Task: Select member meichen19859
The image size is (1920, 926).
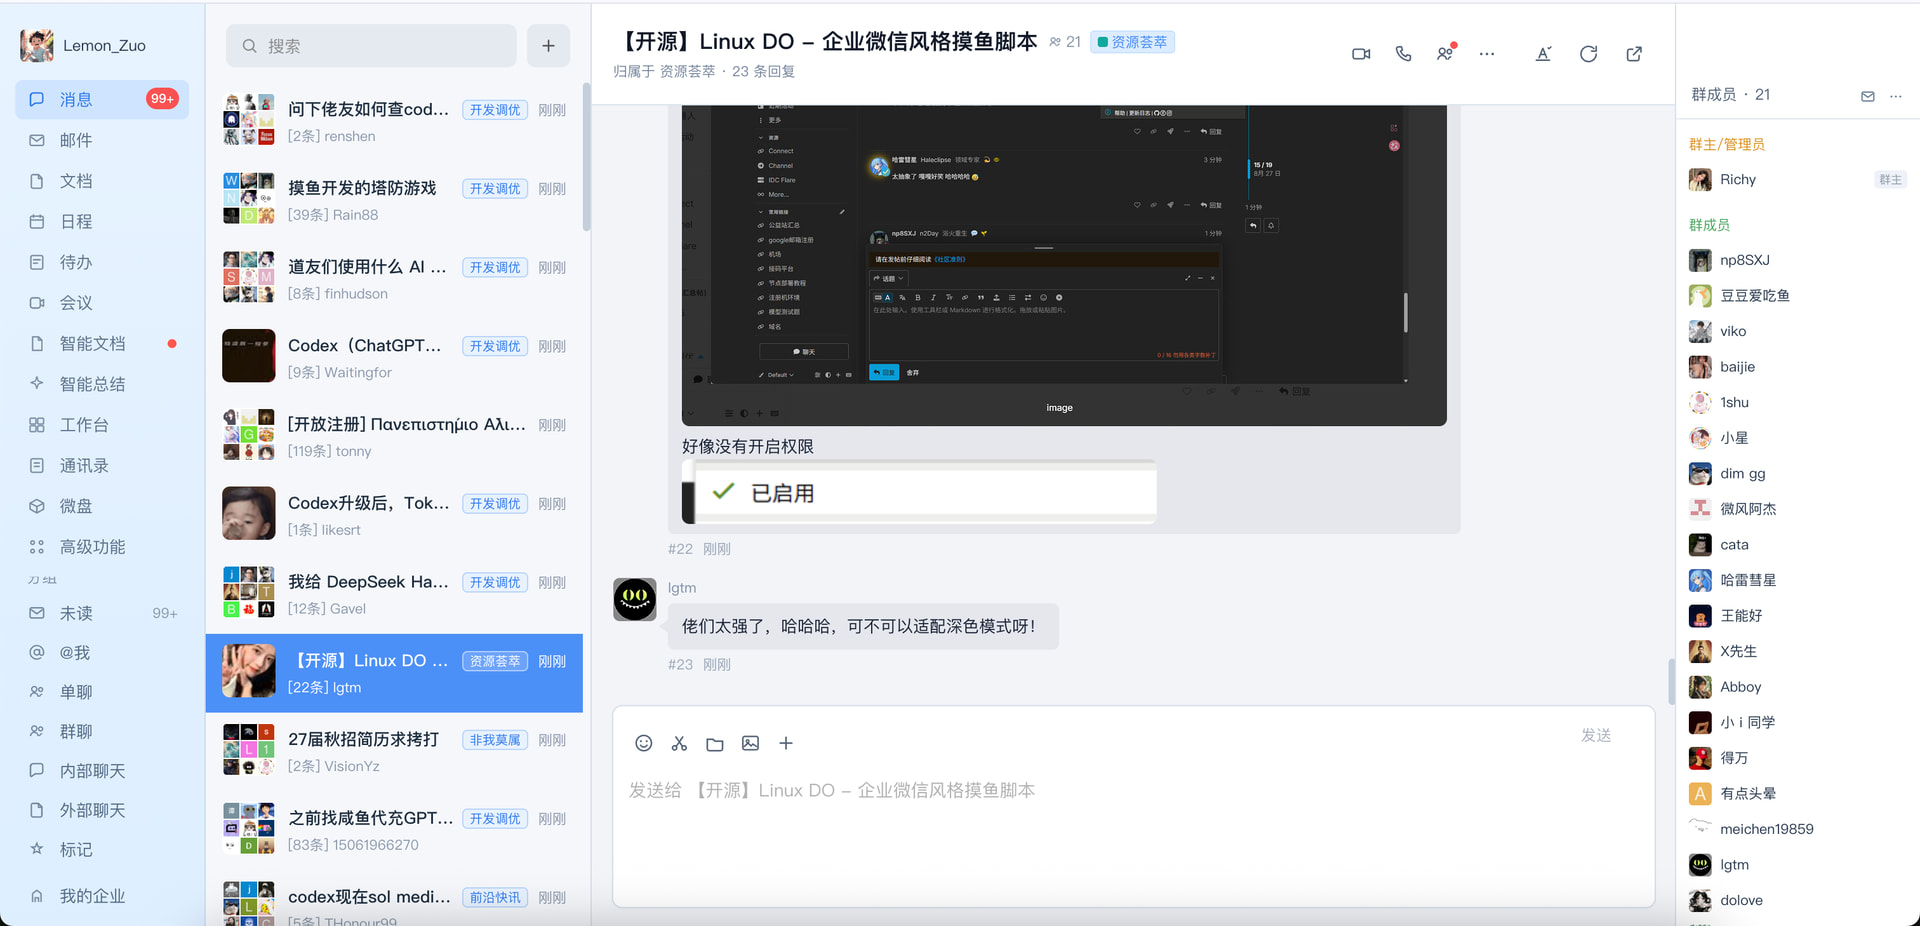Action: pos(1797,829)
